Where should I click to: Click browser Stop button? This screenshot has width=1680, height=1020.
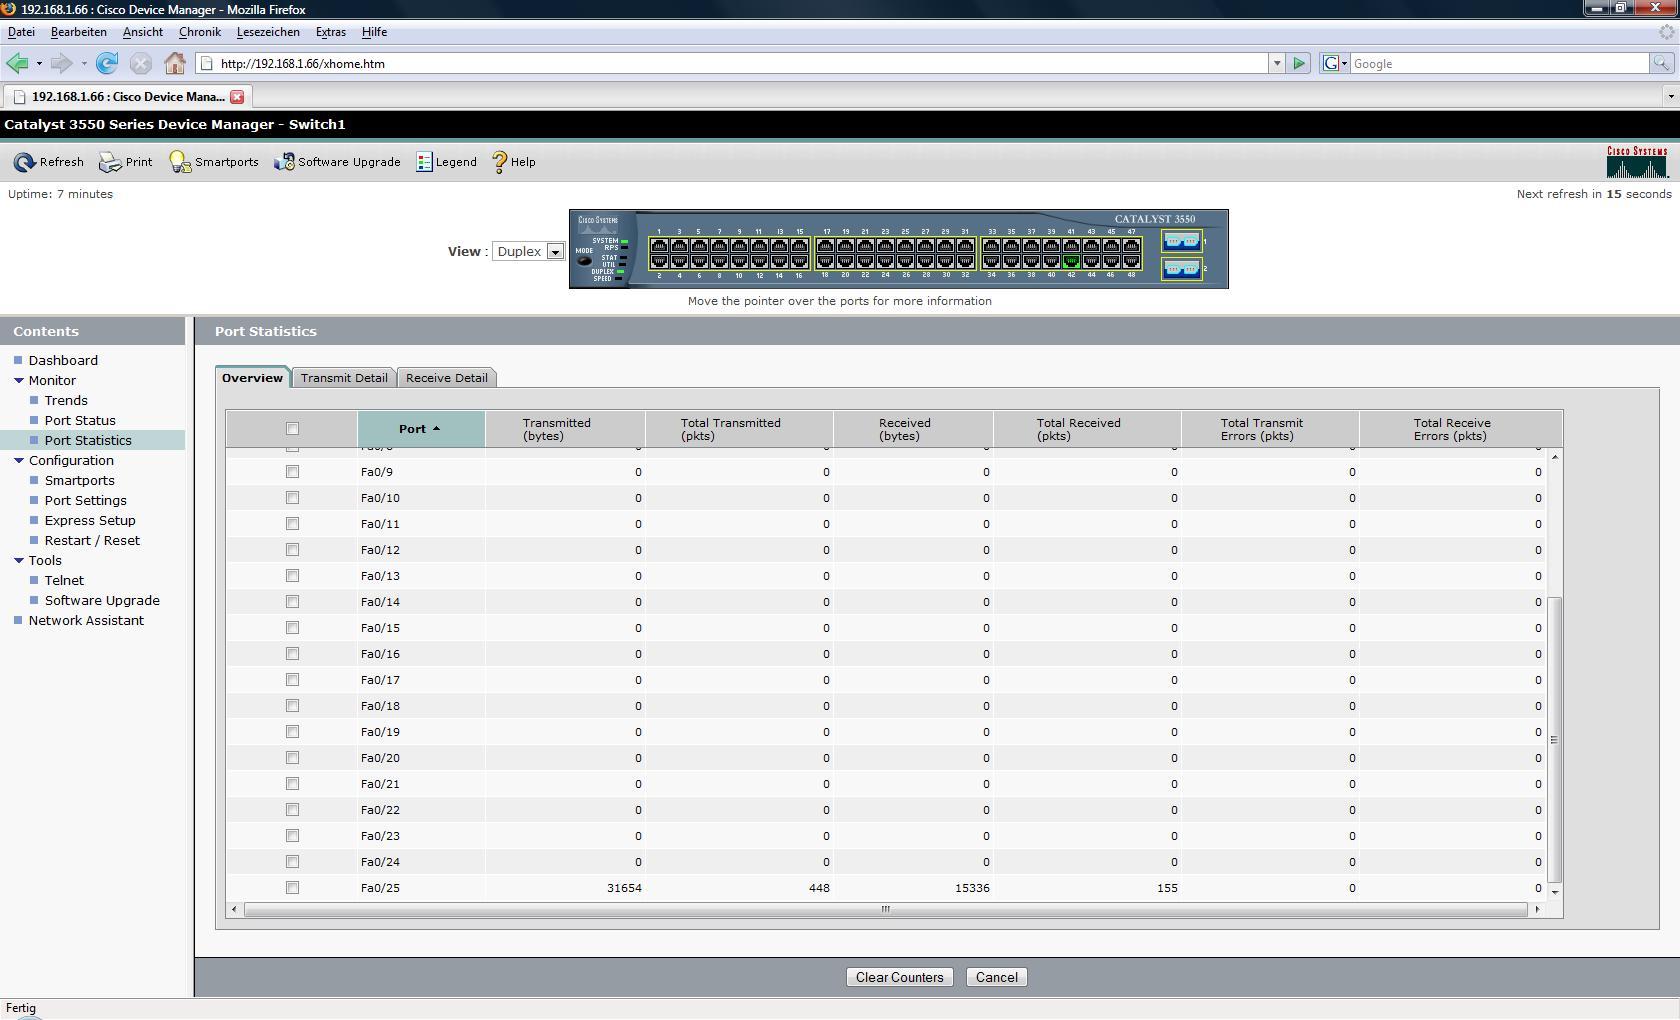click(141, 63)
